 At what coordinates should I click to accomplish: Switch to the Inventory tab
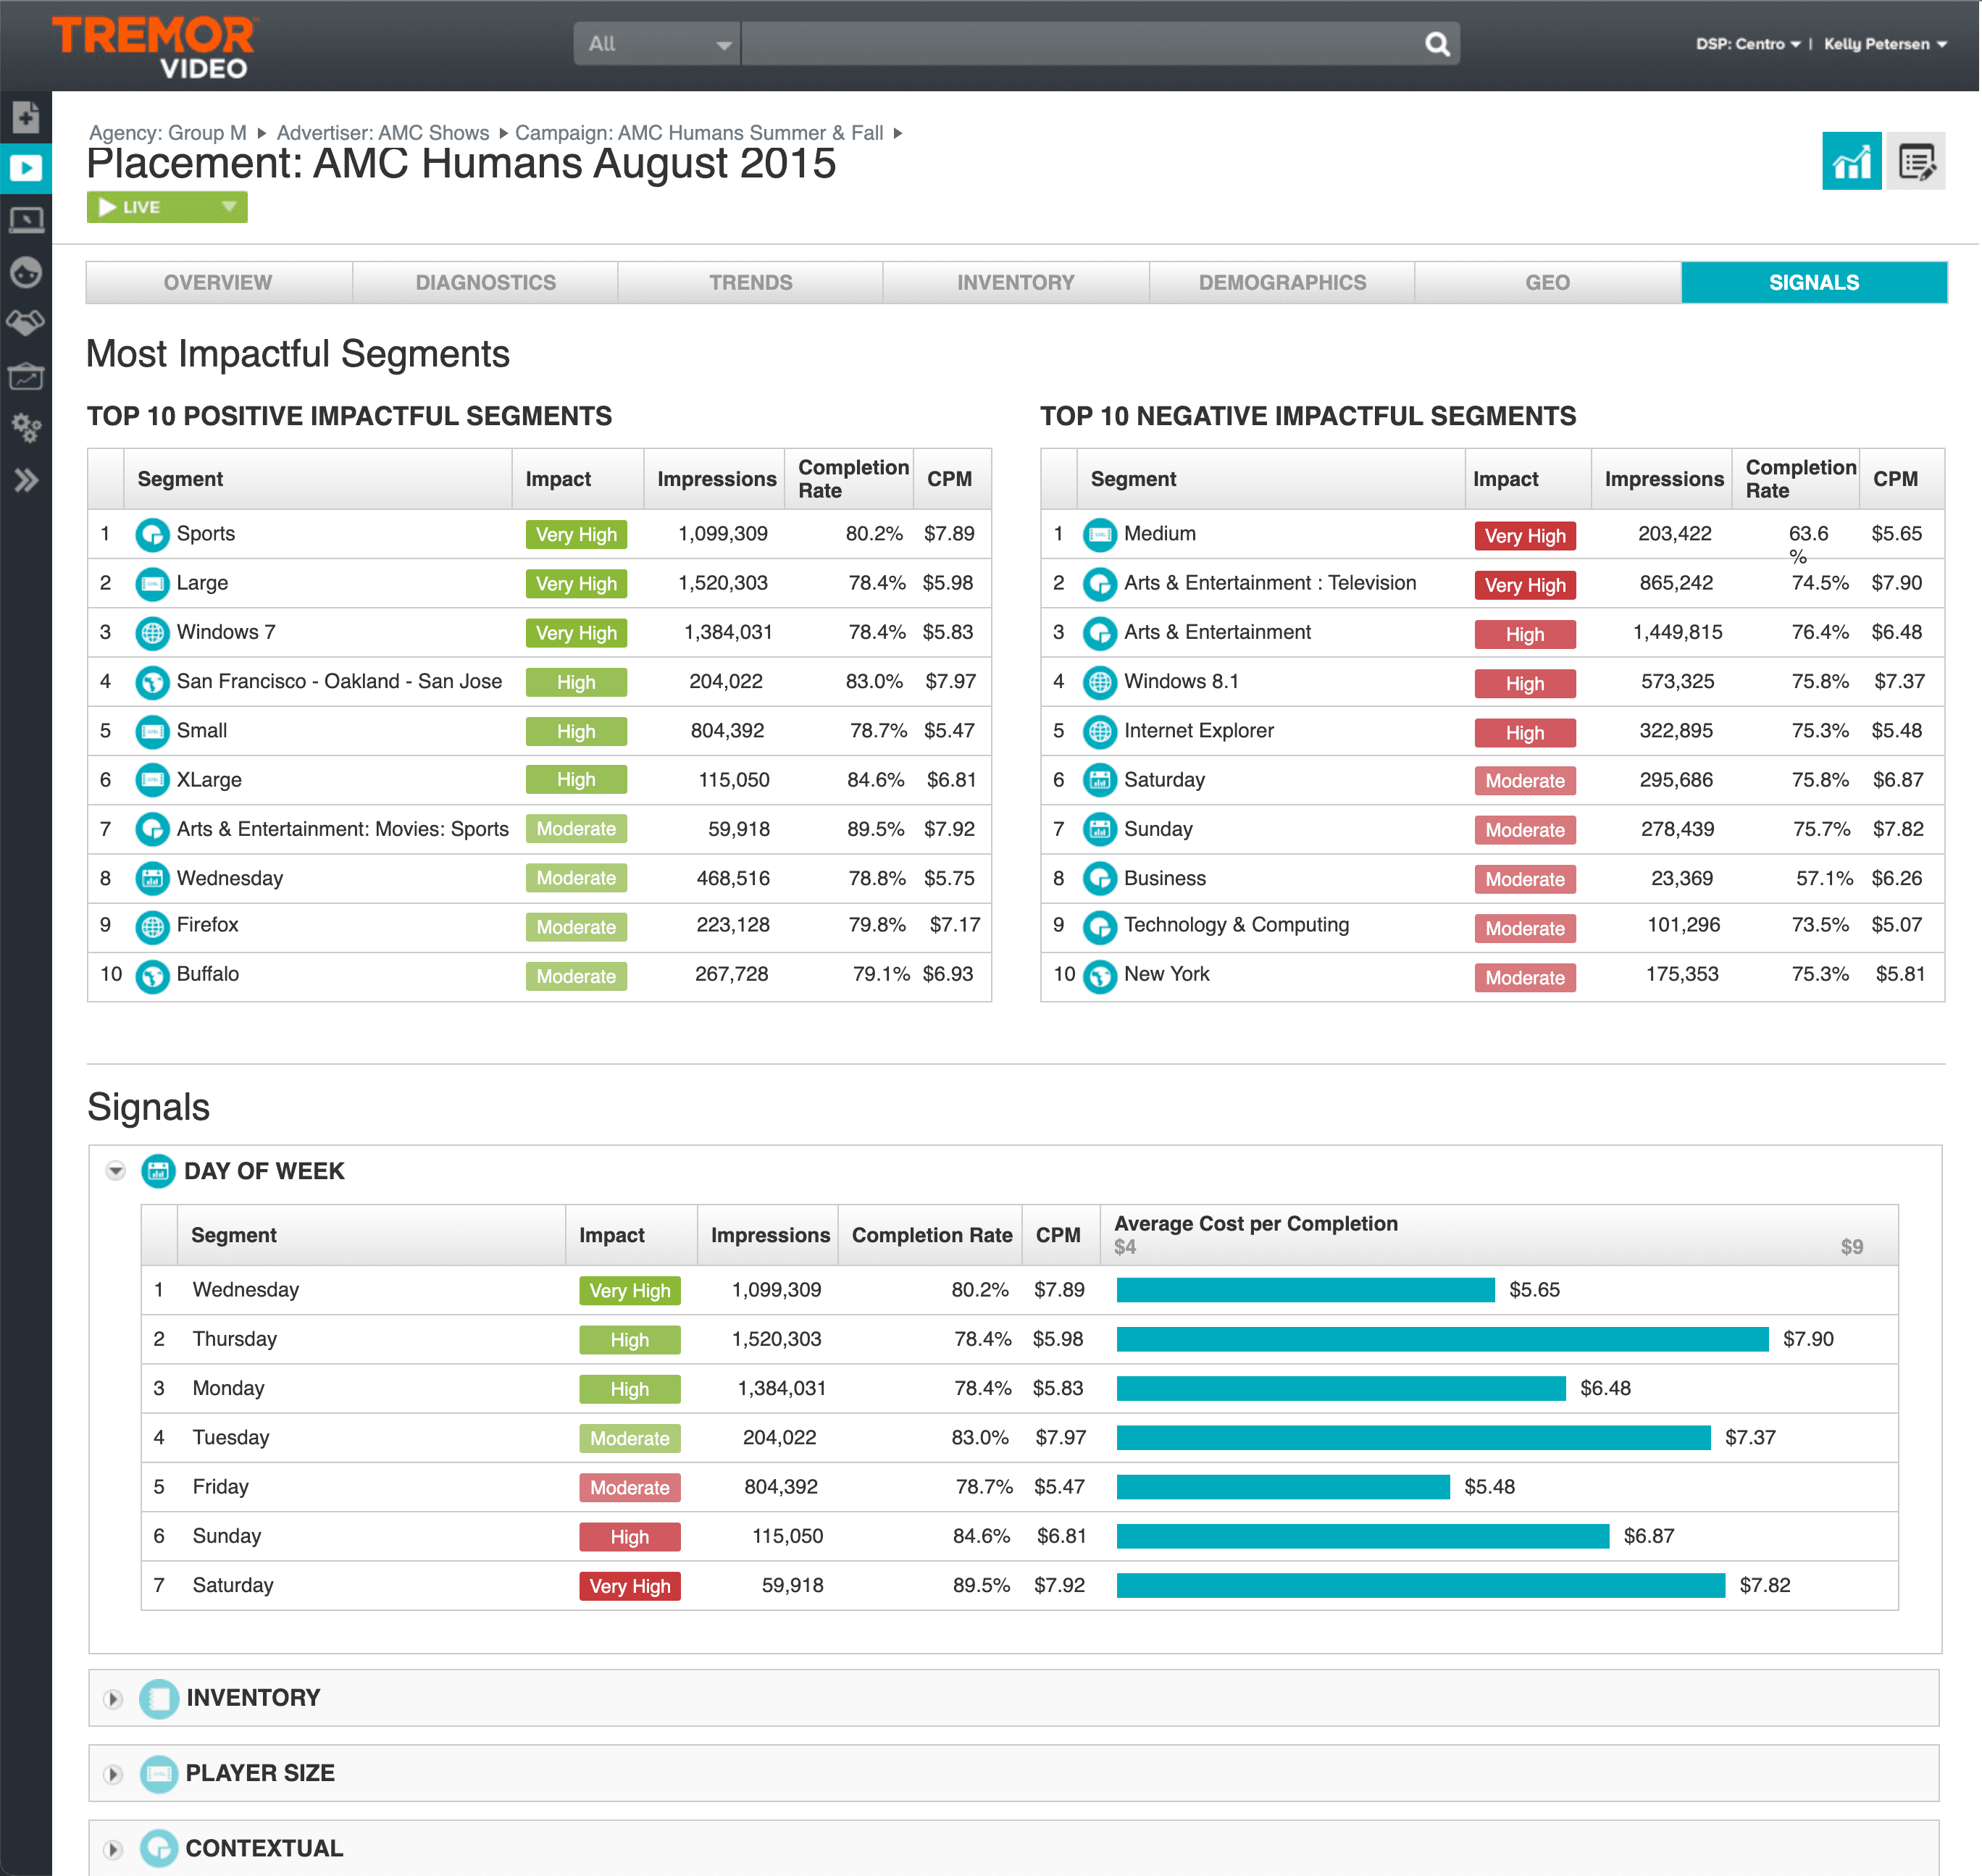pos(1015,283)
